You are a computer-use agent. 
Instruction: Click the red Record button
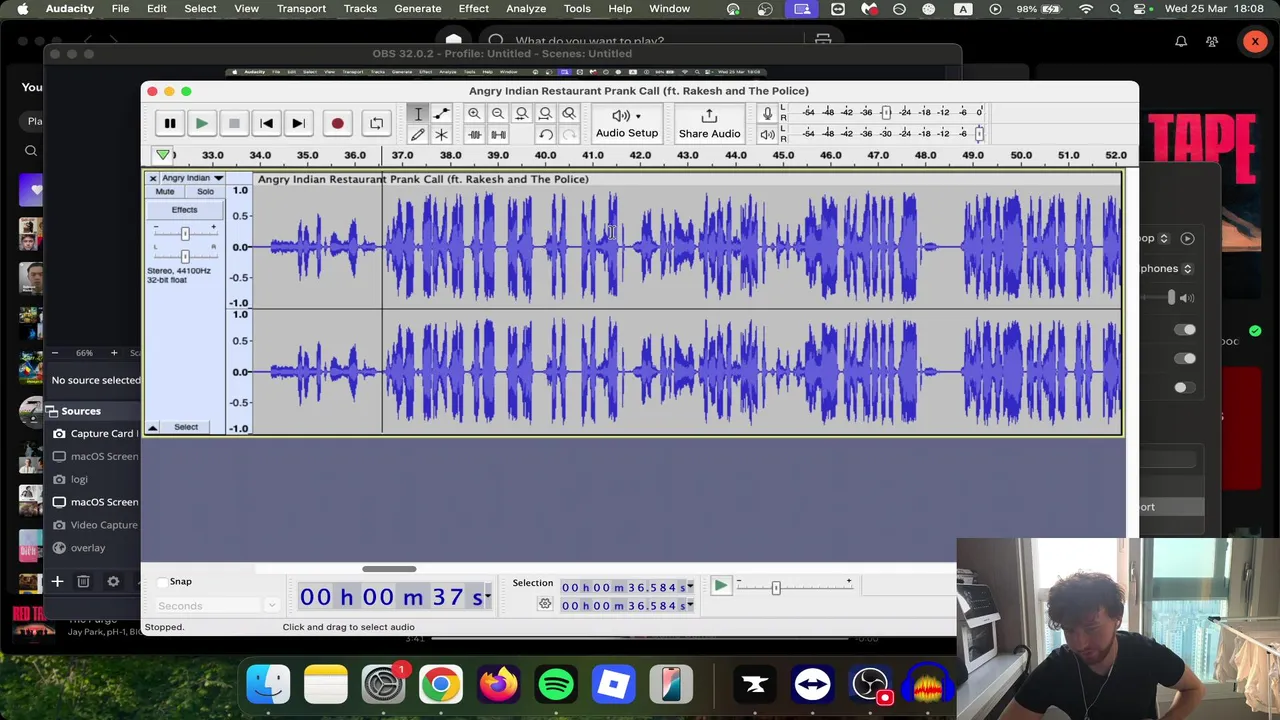337,123
